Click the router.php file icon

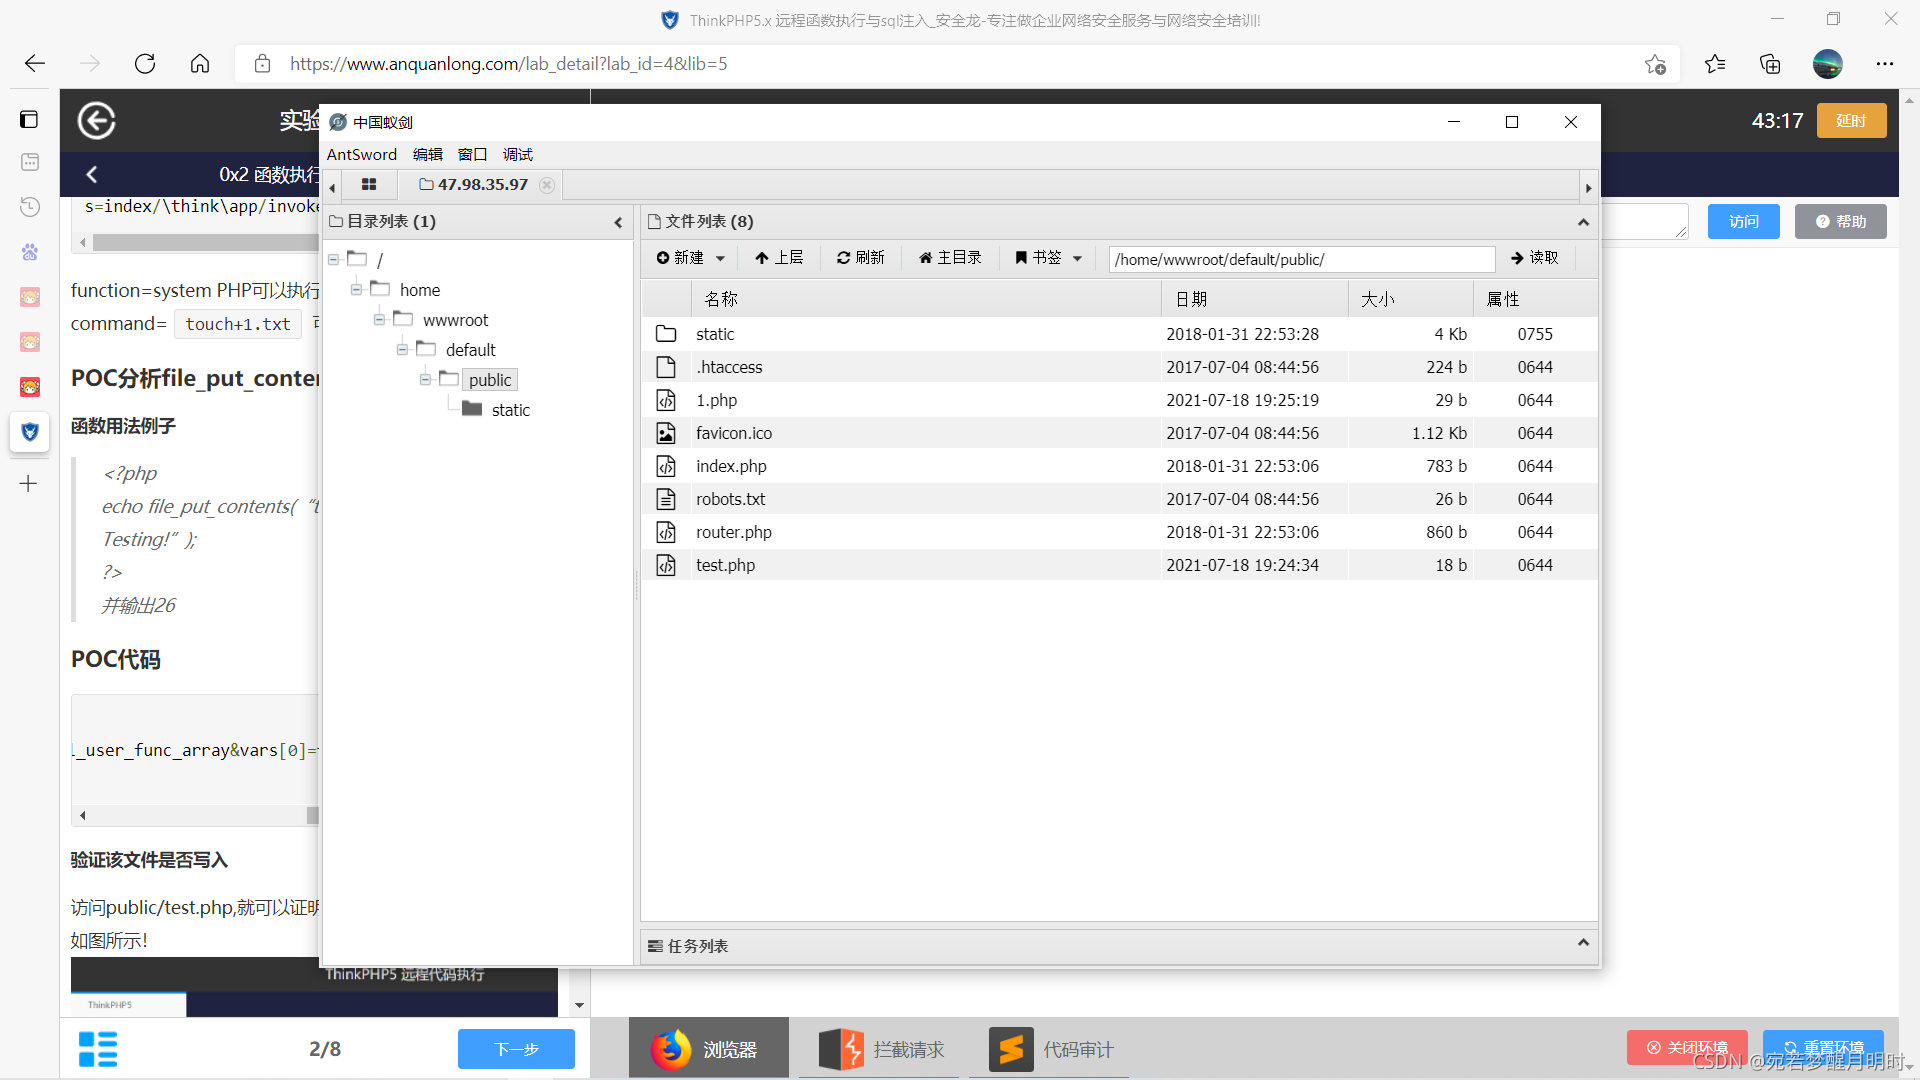click(x=666, y=532)
